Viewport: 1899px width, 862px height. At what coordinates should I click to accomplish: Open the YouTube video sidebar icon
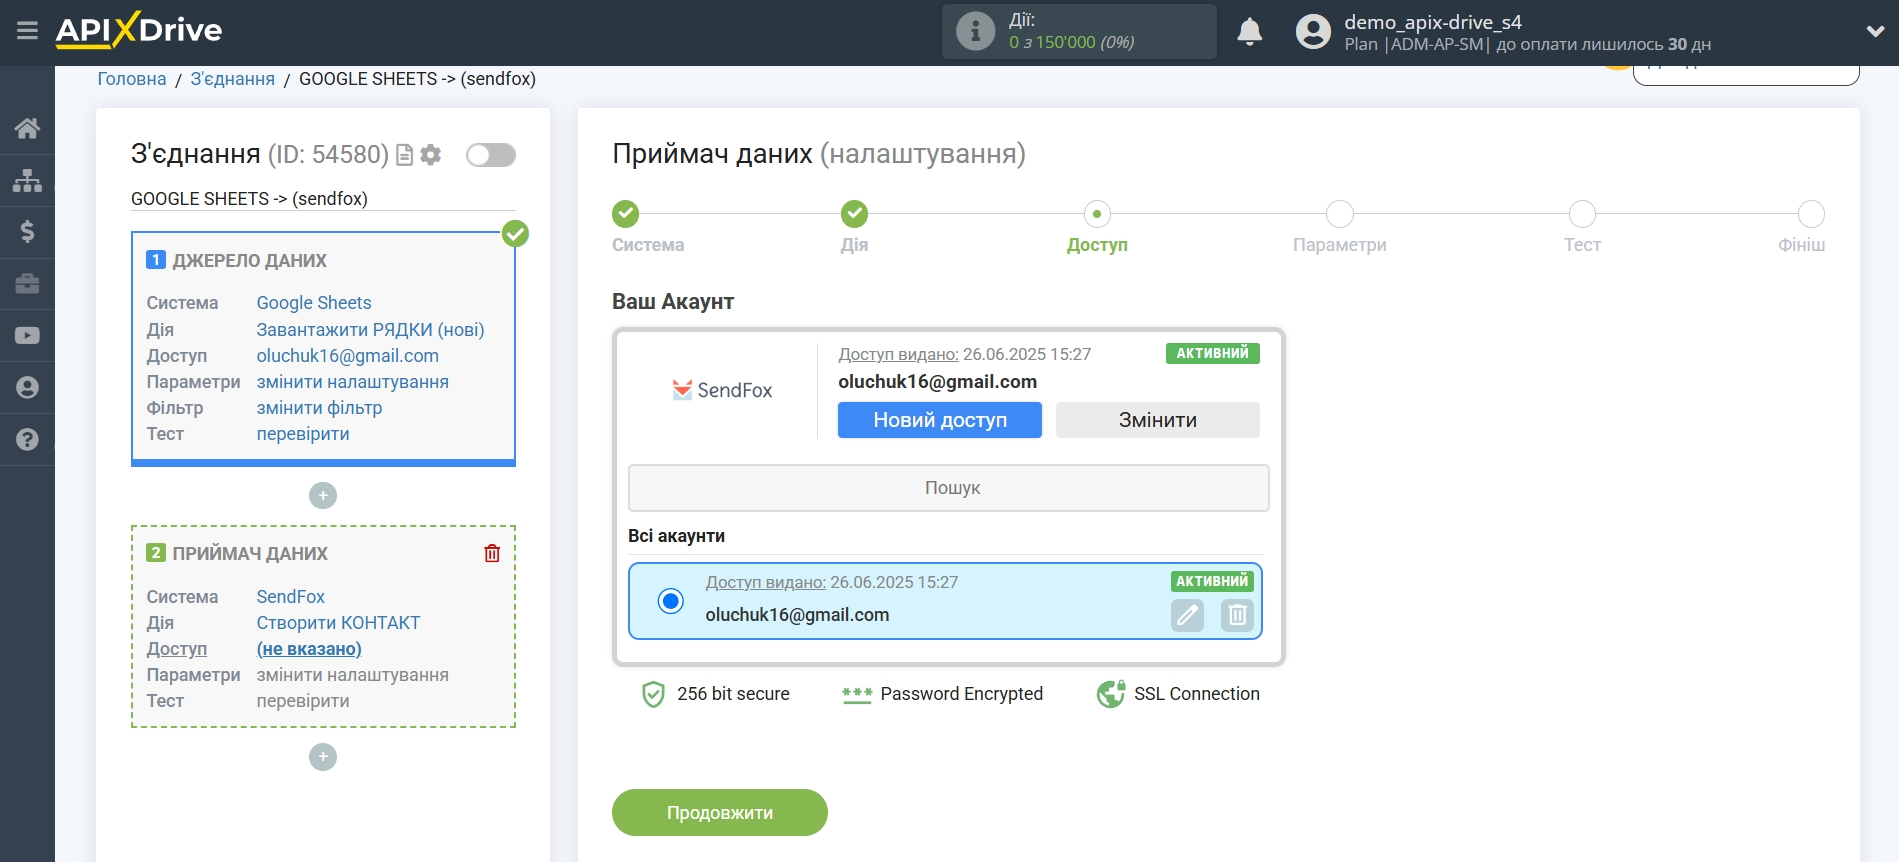point(27,336)
